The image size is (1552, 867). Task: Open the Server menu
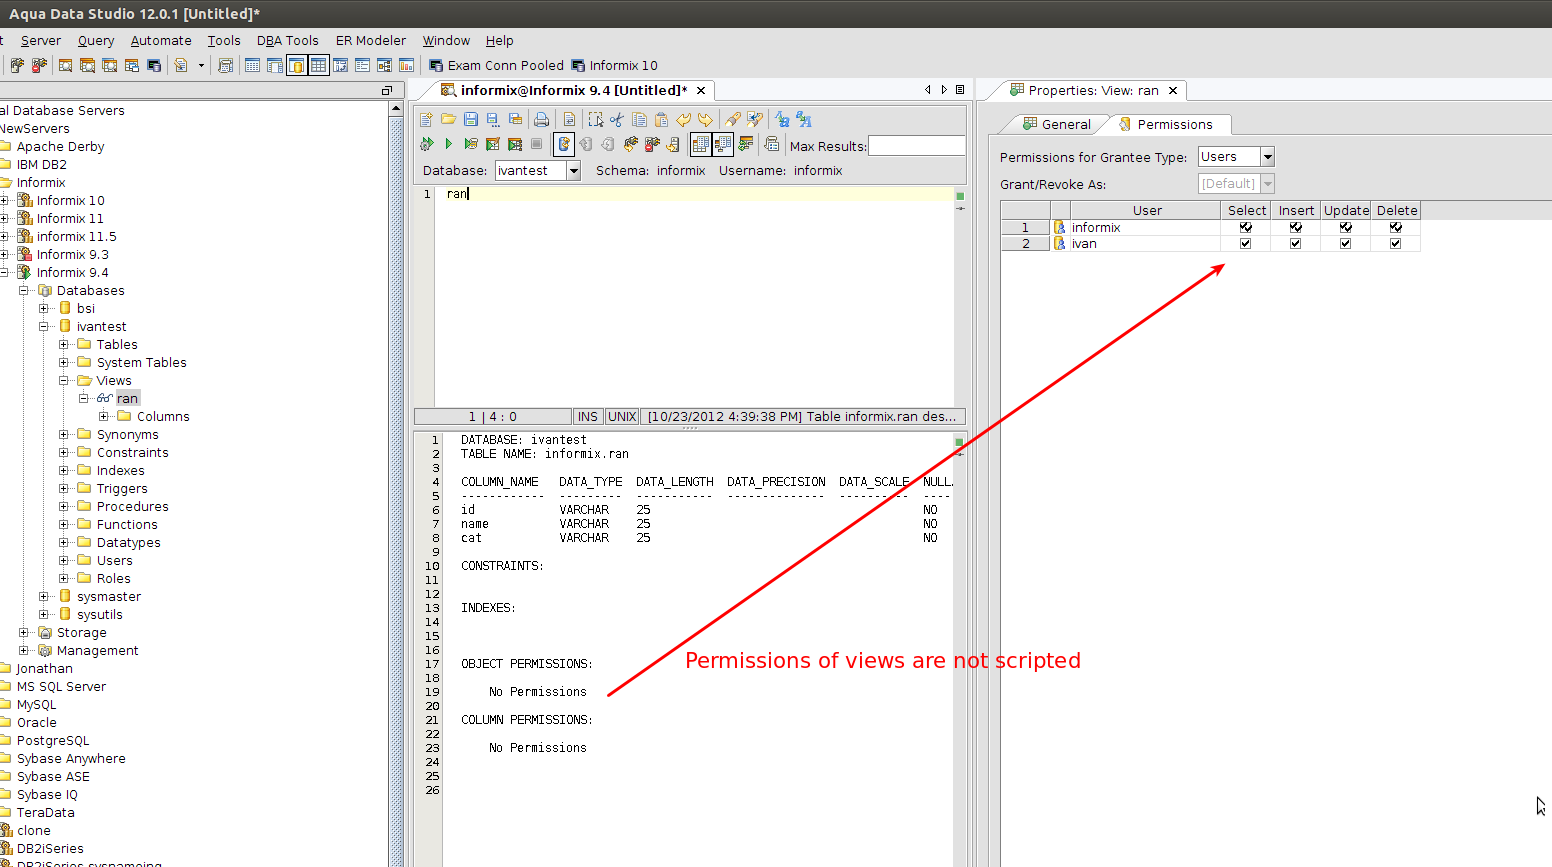(x=41, y=41)
